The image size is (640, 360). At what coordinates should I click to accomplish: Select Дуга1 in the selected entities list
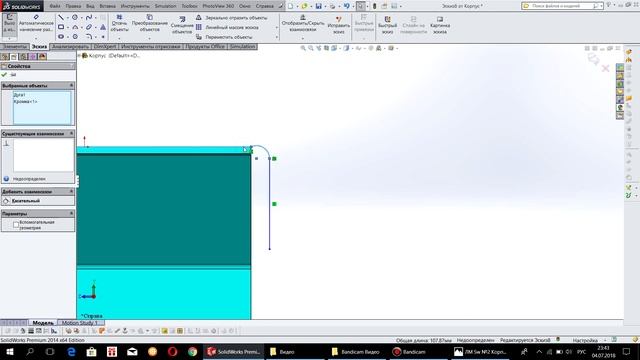click(x=19, y=95)
